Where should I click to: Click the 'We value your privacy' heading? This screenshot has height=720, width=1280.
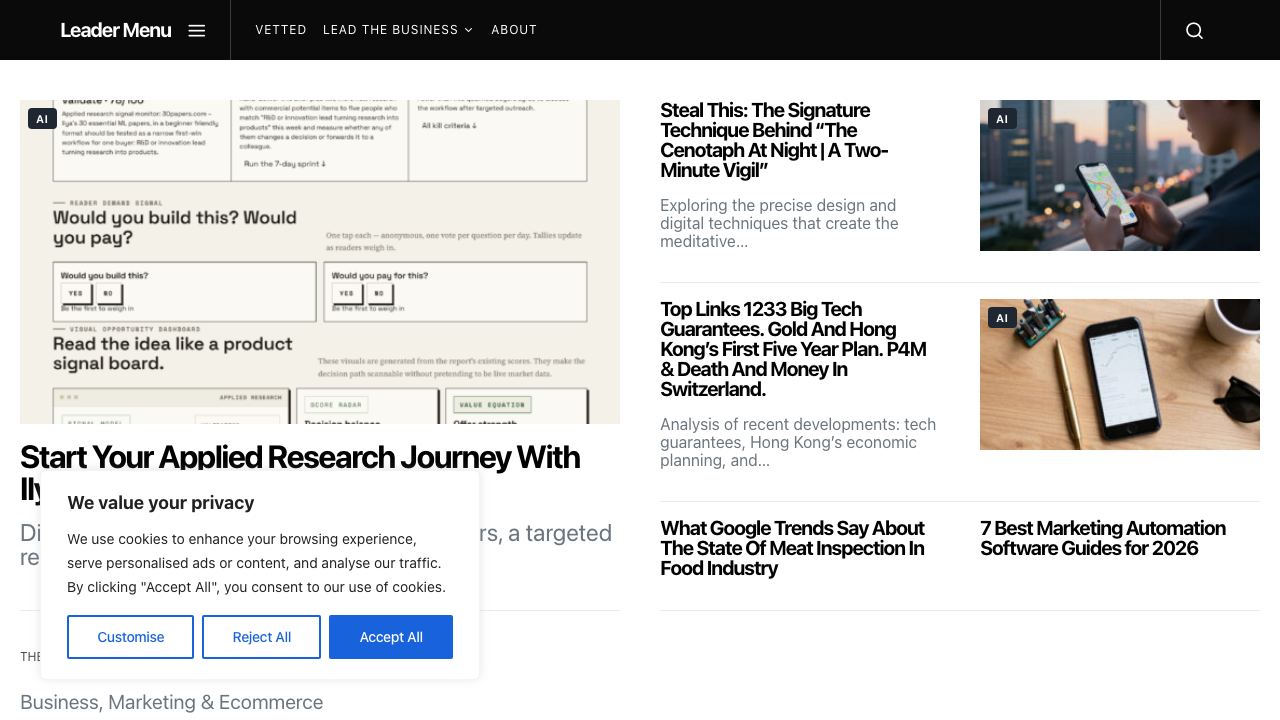[161, 503]
